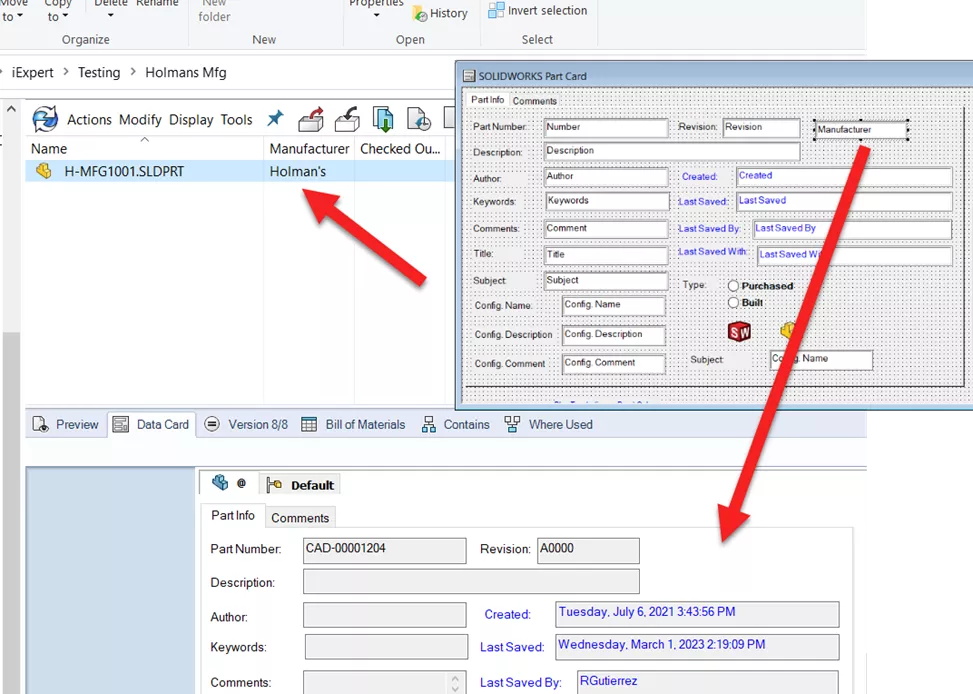Click the New folder button

[214, 11]
